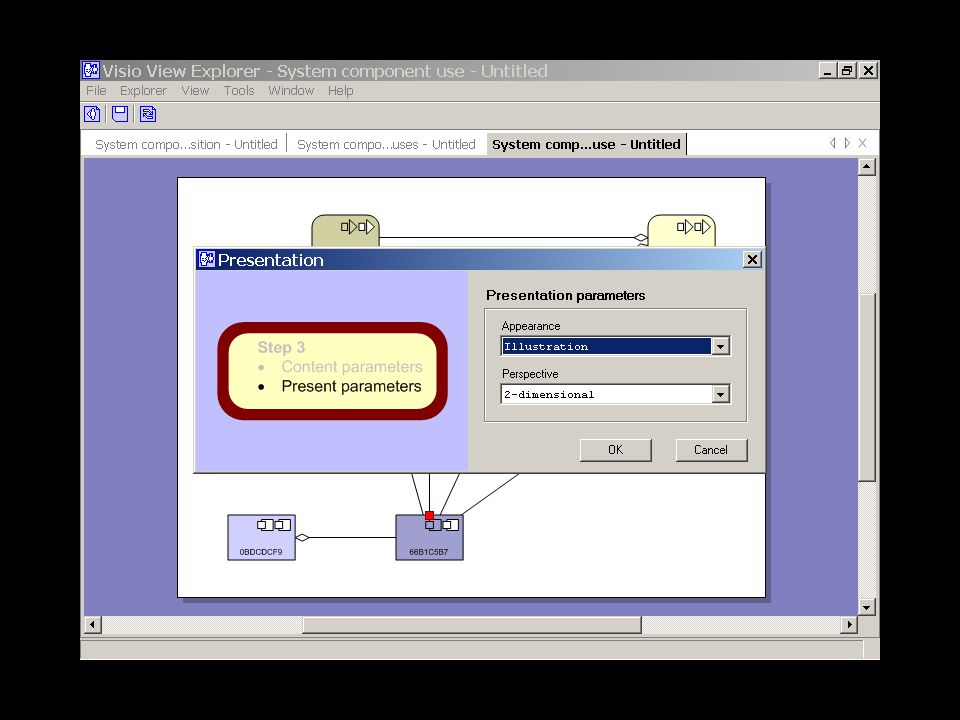The width and height of the screenshot is (960, 720).
Task: Click the "Content parameters" step text
Action: point(352,367)
